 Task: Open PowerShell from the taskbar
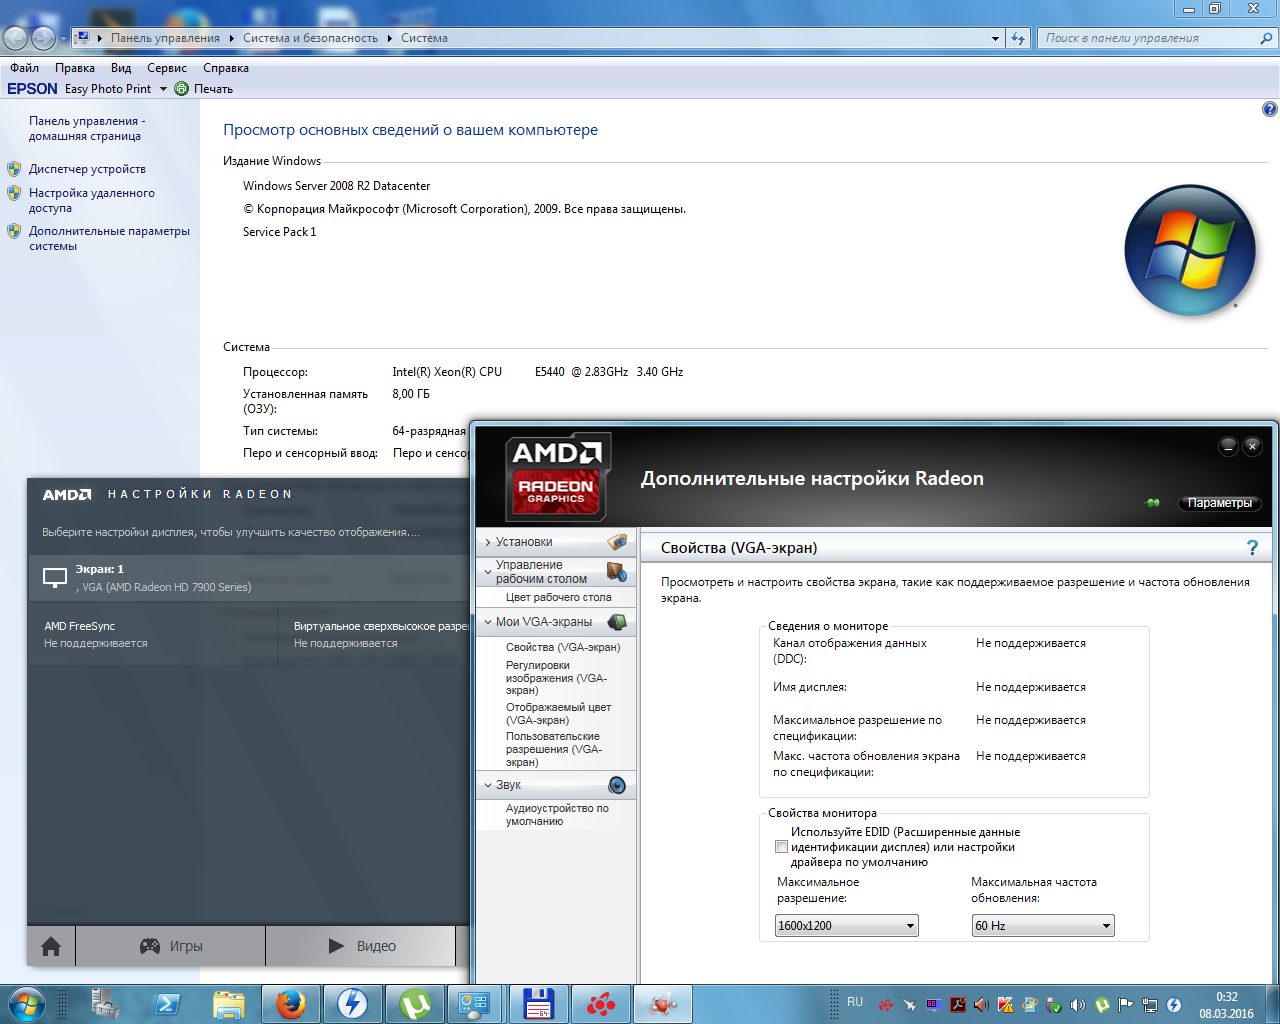[166, 1003]
